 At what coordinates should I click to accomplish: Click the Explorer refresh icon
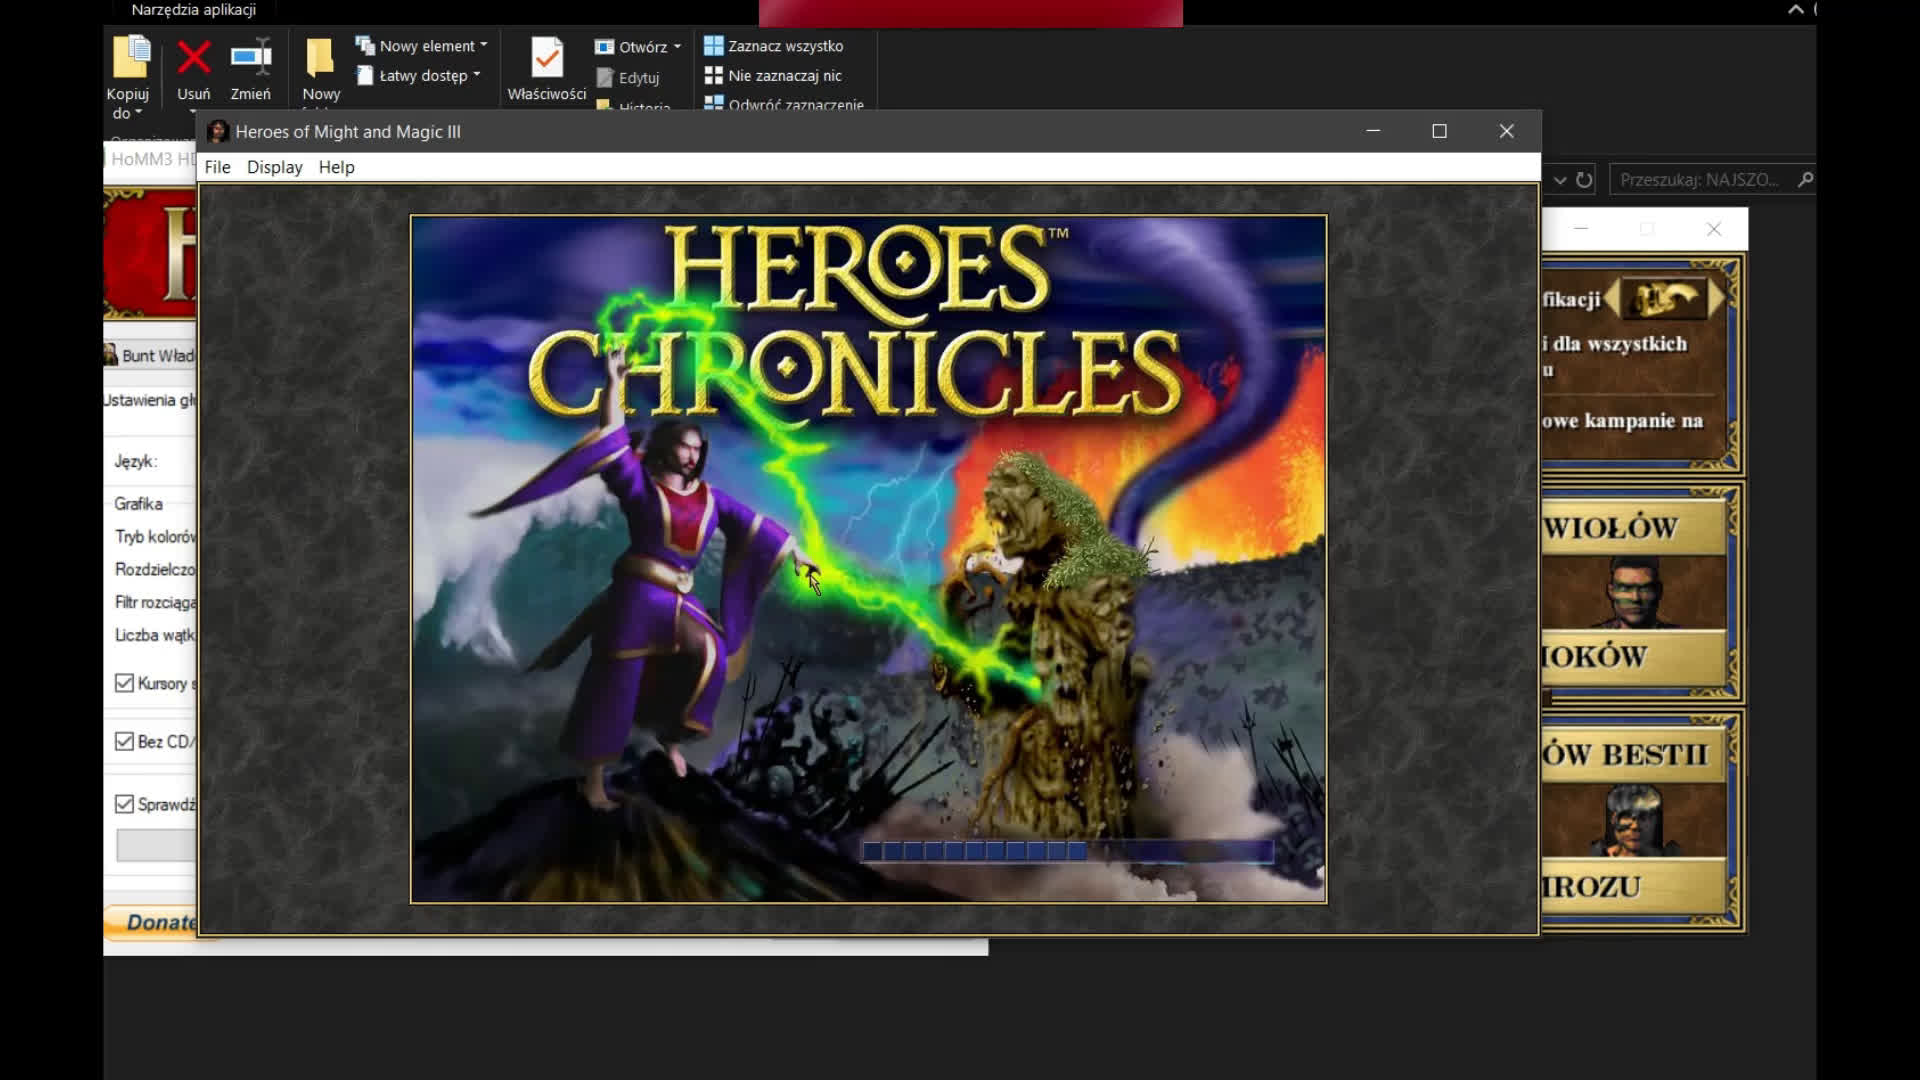tap(1584, 180)
